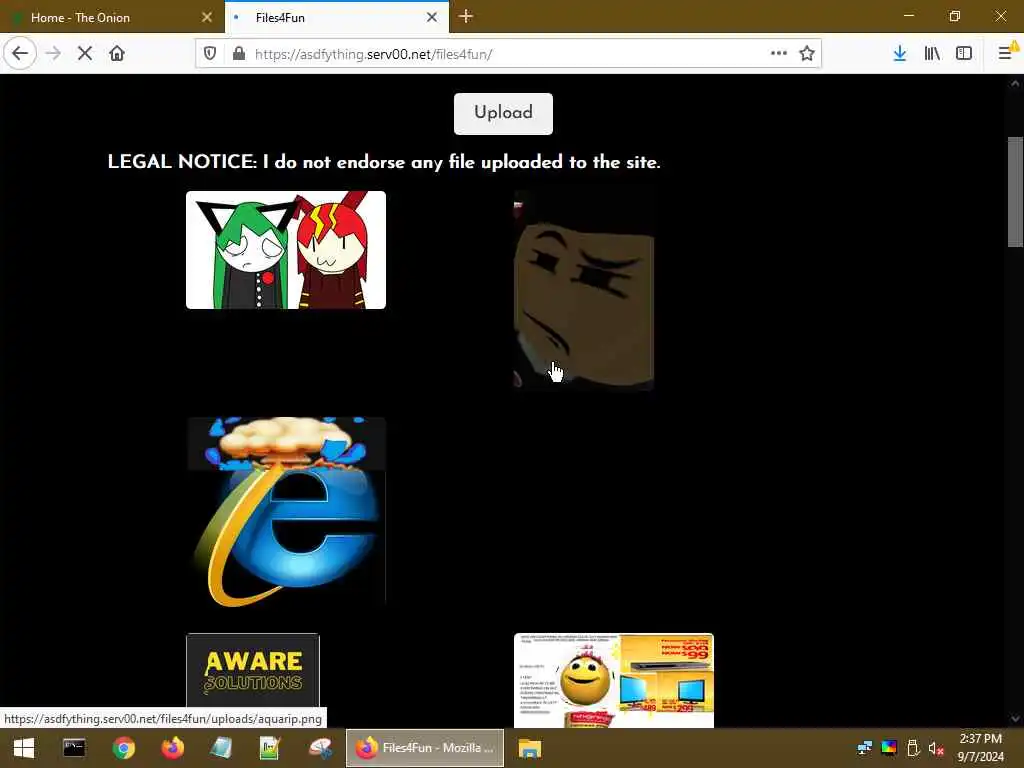
Task: Toggle the sidebar view
Action: 964,54
